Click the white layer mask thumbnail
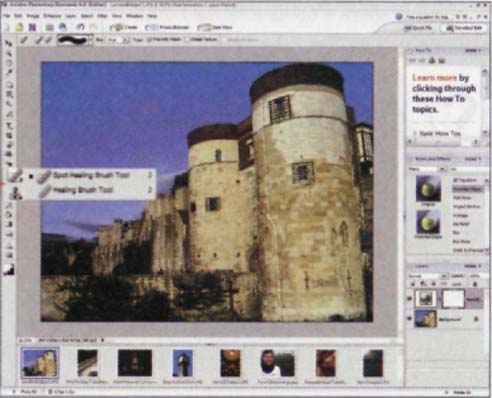Viewport: 492px width, 398px height. click(x=453, y=298)
